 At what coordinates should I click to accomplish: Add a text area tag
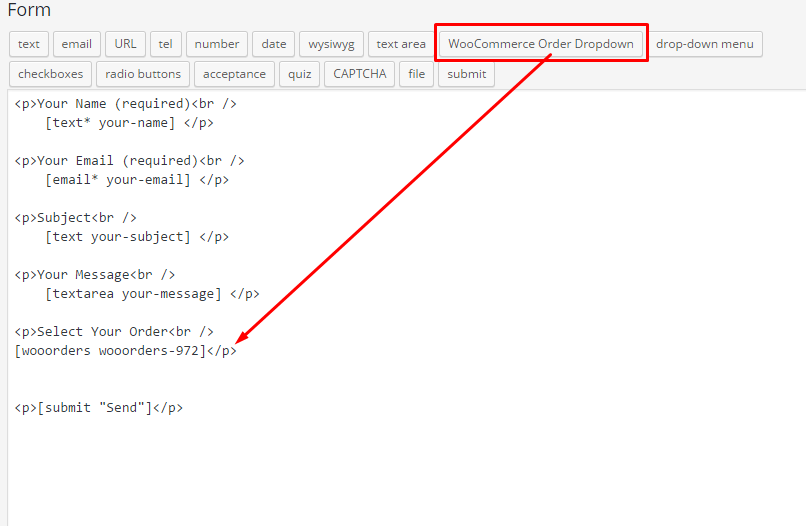[x=400, y=44]
